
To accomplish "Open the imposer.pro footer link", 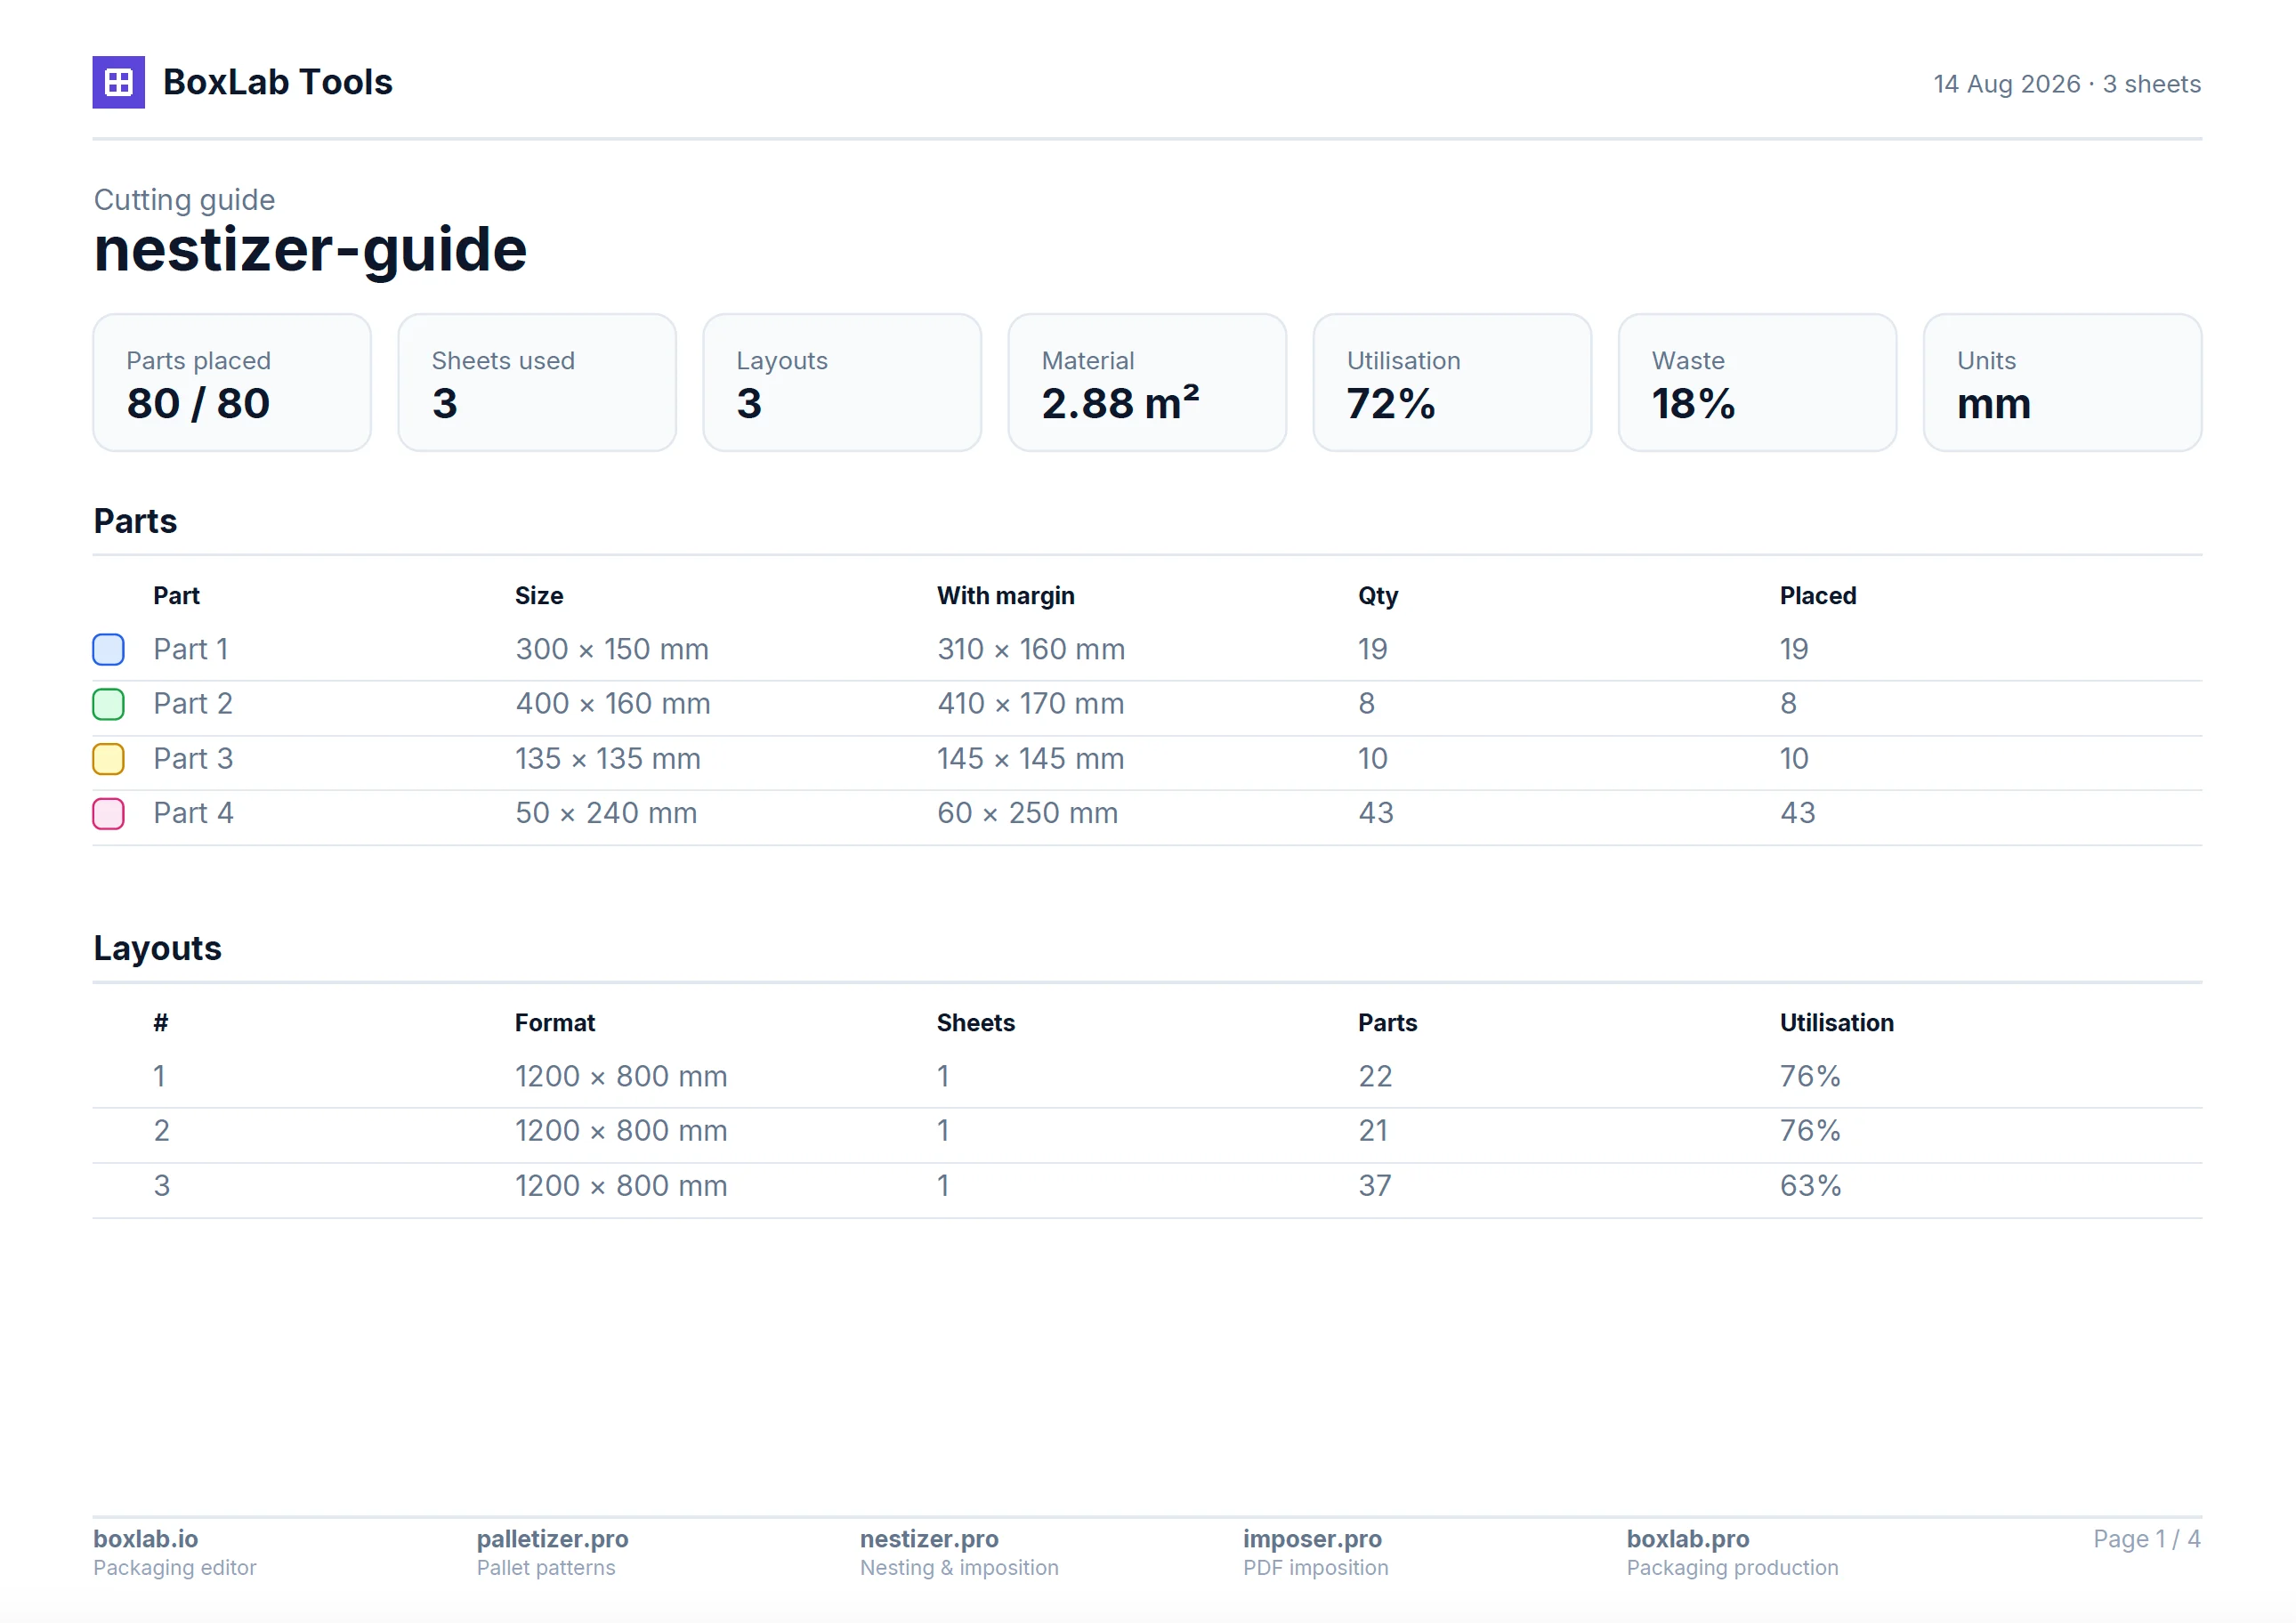I will tap(1312, 1538).
